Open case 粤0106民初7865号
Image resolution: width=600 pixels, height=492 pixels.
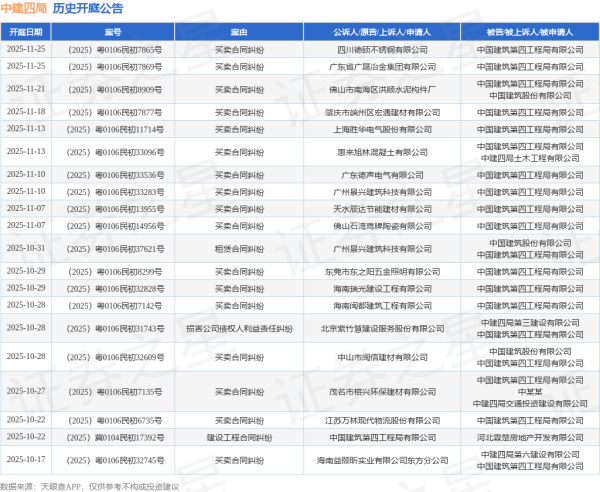(x=112, y=48)
